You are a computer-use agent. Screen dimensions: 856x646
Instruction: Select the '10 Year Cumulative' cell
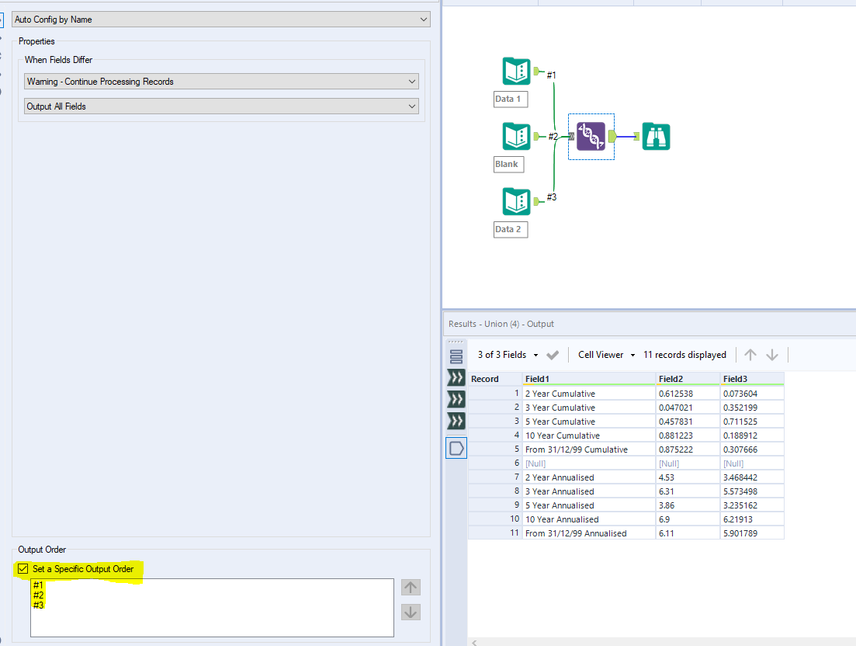(x=589, y=436)
